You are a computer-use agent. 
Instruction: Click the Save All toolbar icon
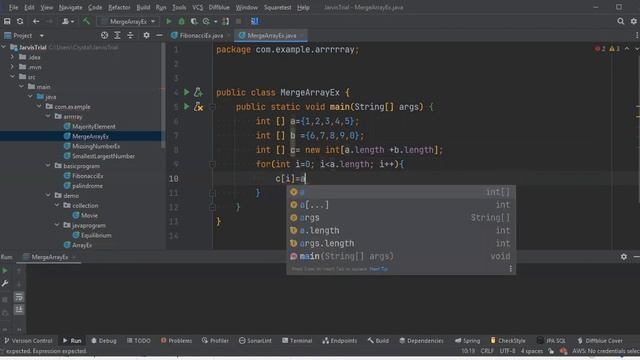click(x=7, y=21)
